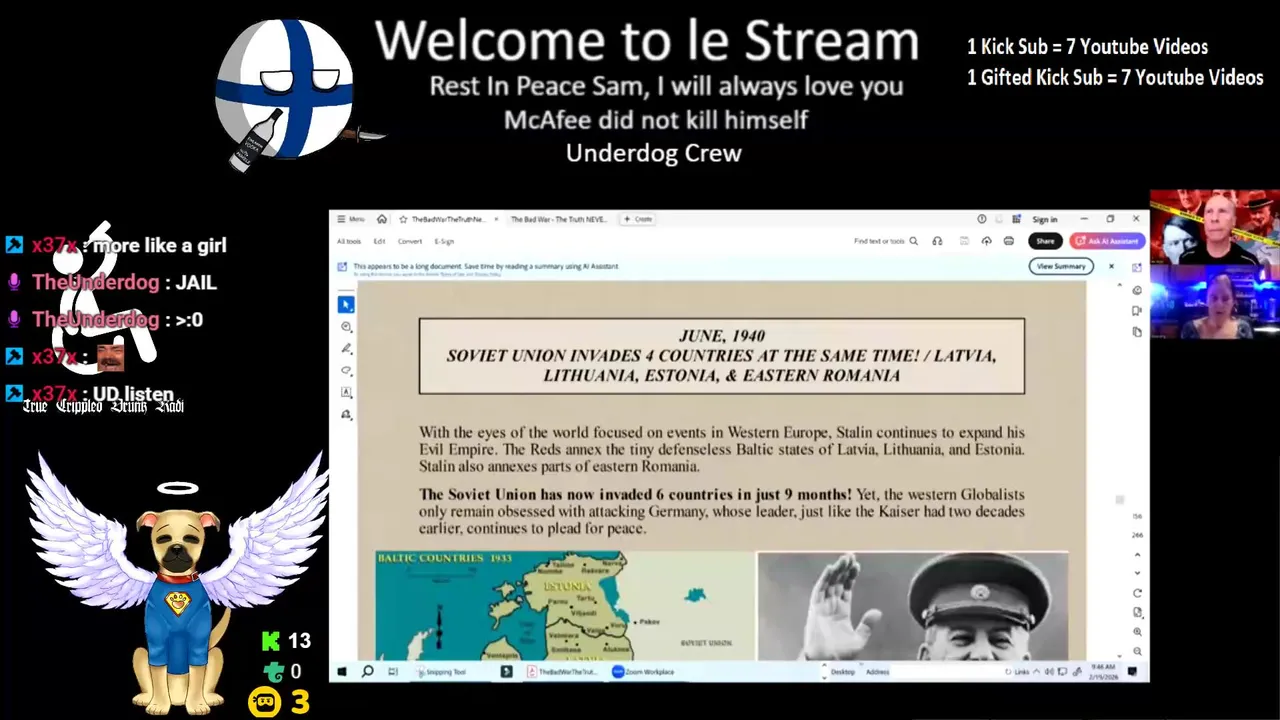
Task: Open the E-Sign toolbar item
Action: pos(444,241)
